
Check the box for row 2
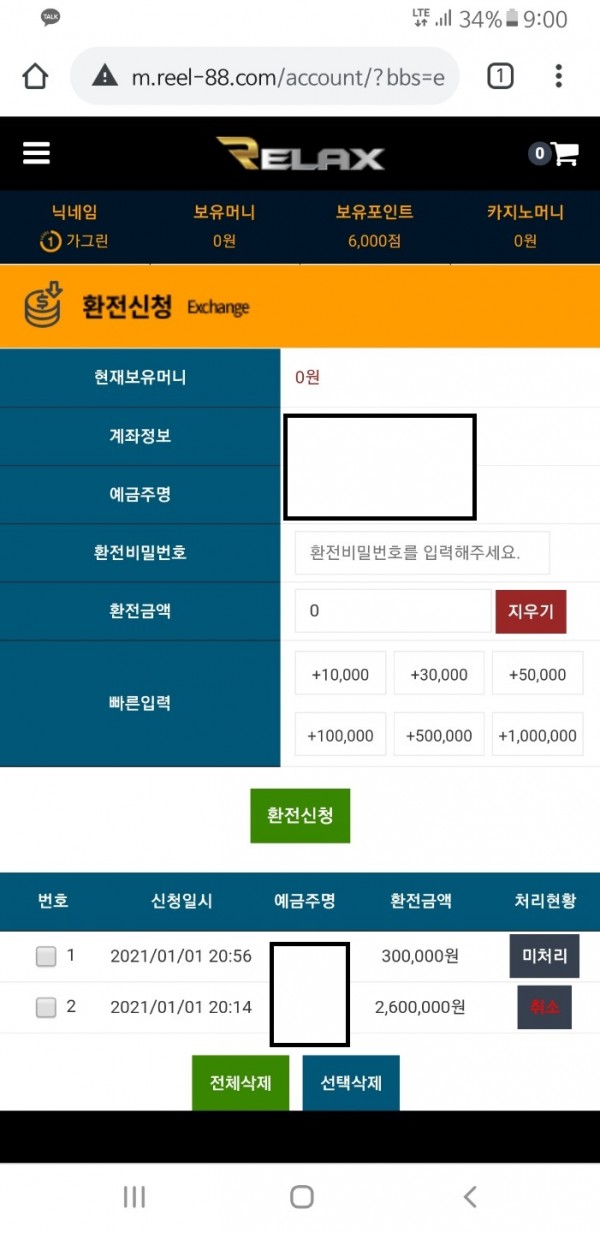46,1008
